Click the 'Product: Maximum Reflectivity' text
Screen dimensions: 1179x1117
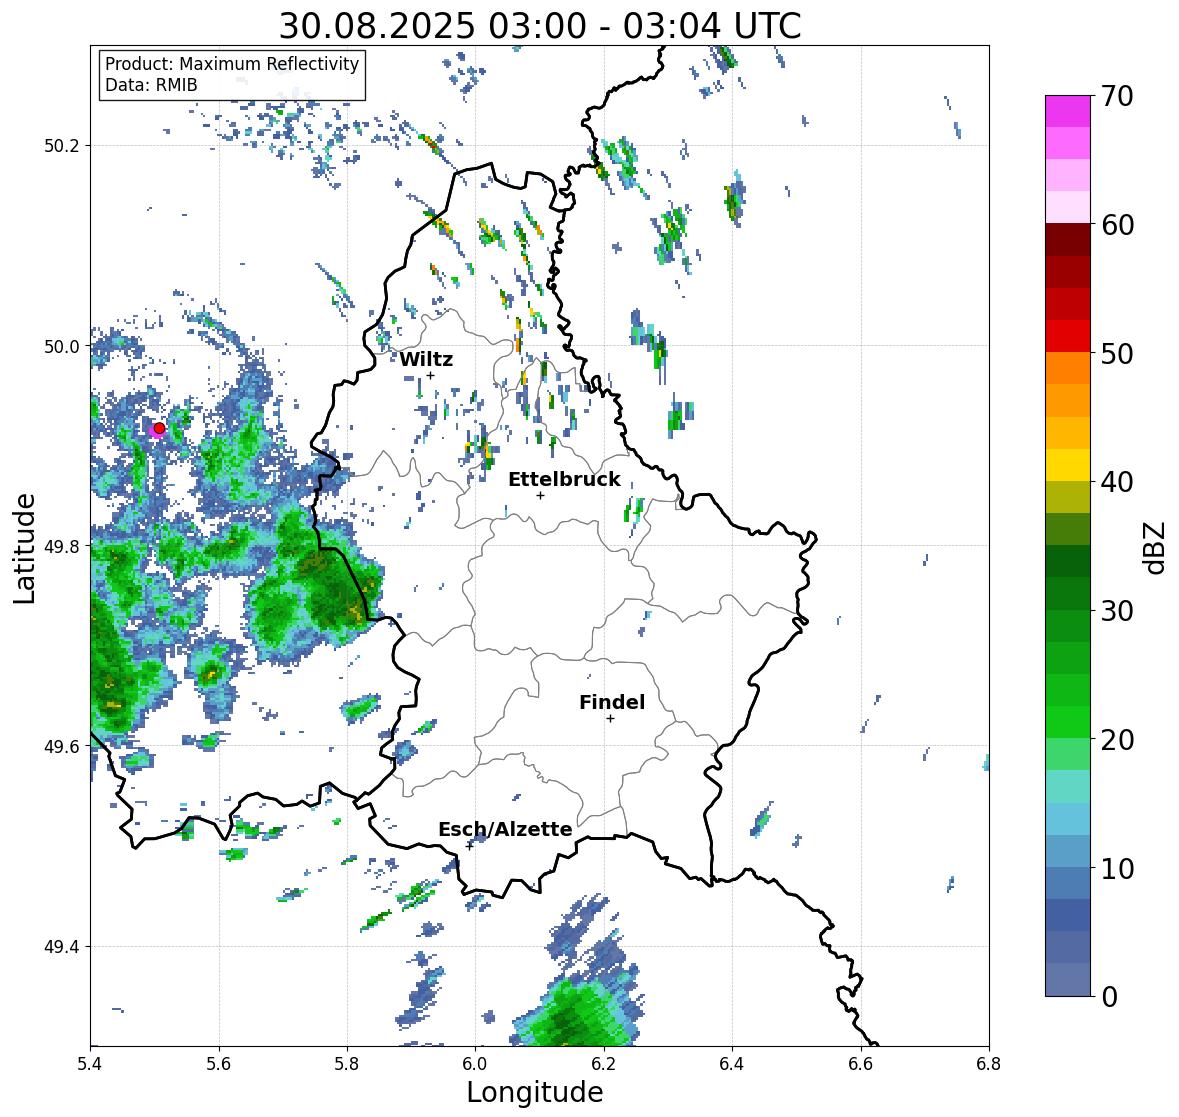232,64
